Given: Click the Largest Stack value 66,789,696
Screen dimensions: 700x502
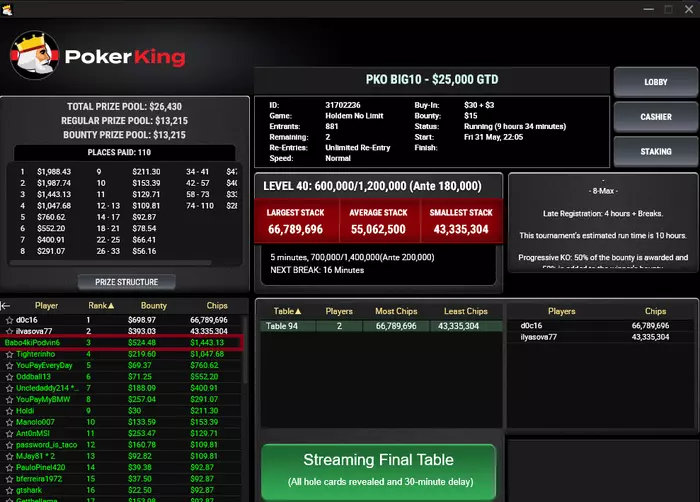Looking at the screenshot, I should [x=296, y=230].
